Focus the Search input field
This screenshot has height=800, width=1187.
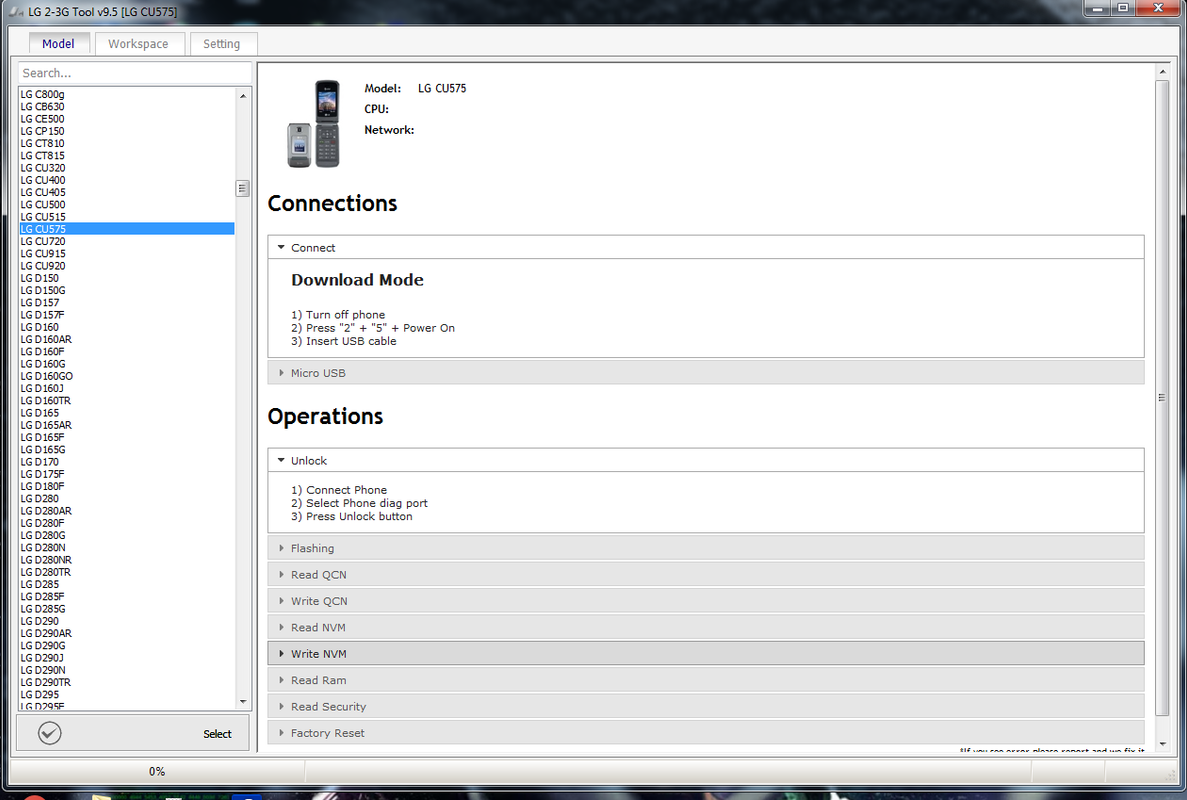tap(135, 73)
